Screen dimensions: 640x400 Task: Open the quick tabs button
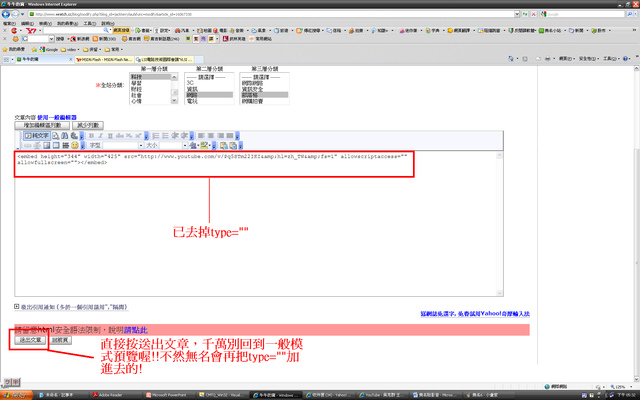[7, 60]
